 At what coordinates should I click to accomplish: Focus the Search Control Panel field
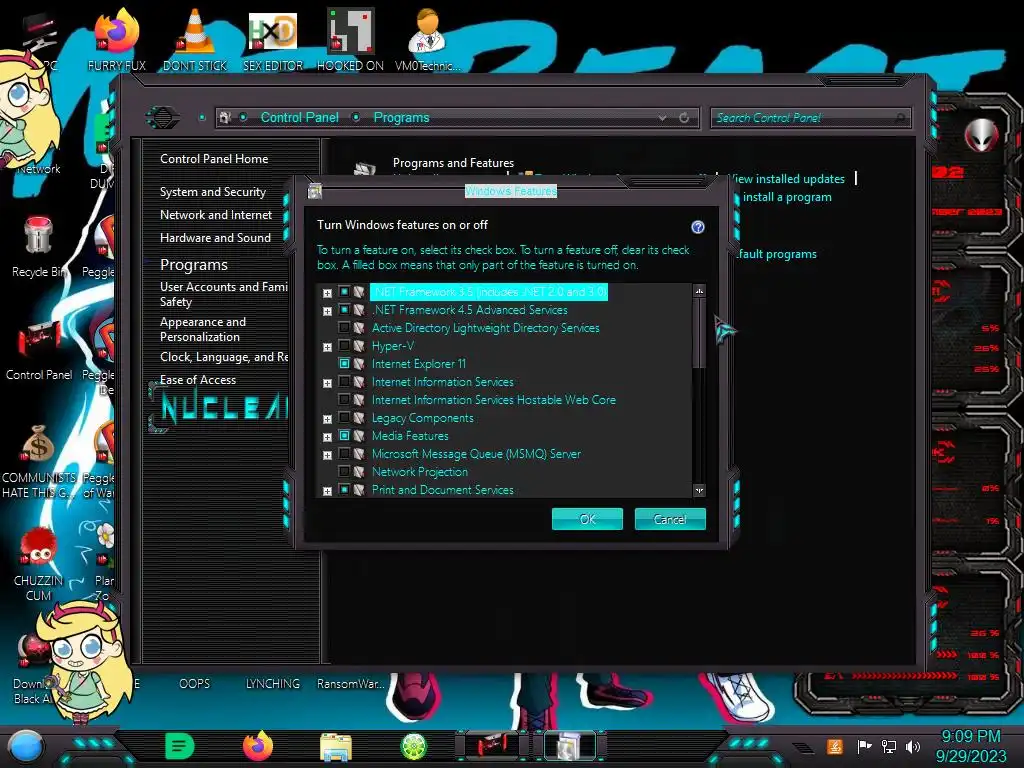[810, 118]
